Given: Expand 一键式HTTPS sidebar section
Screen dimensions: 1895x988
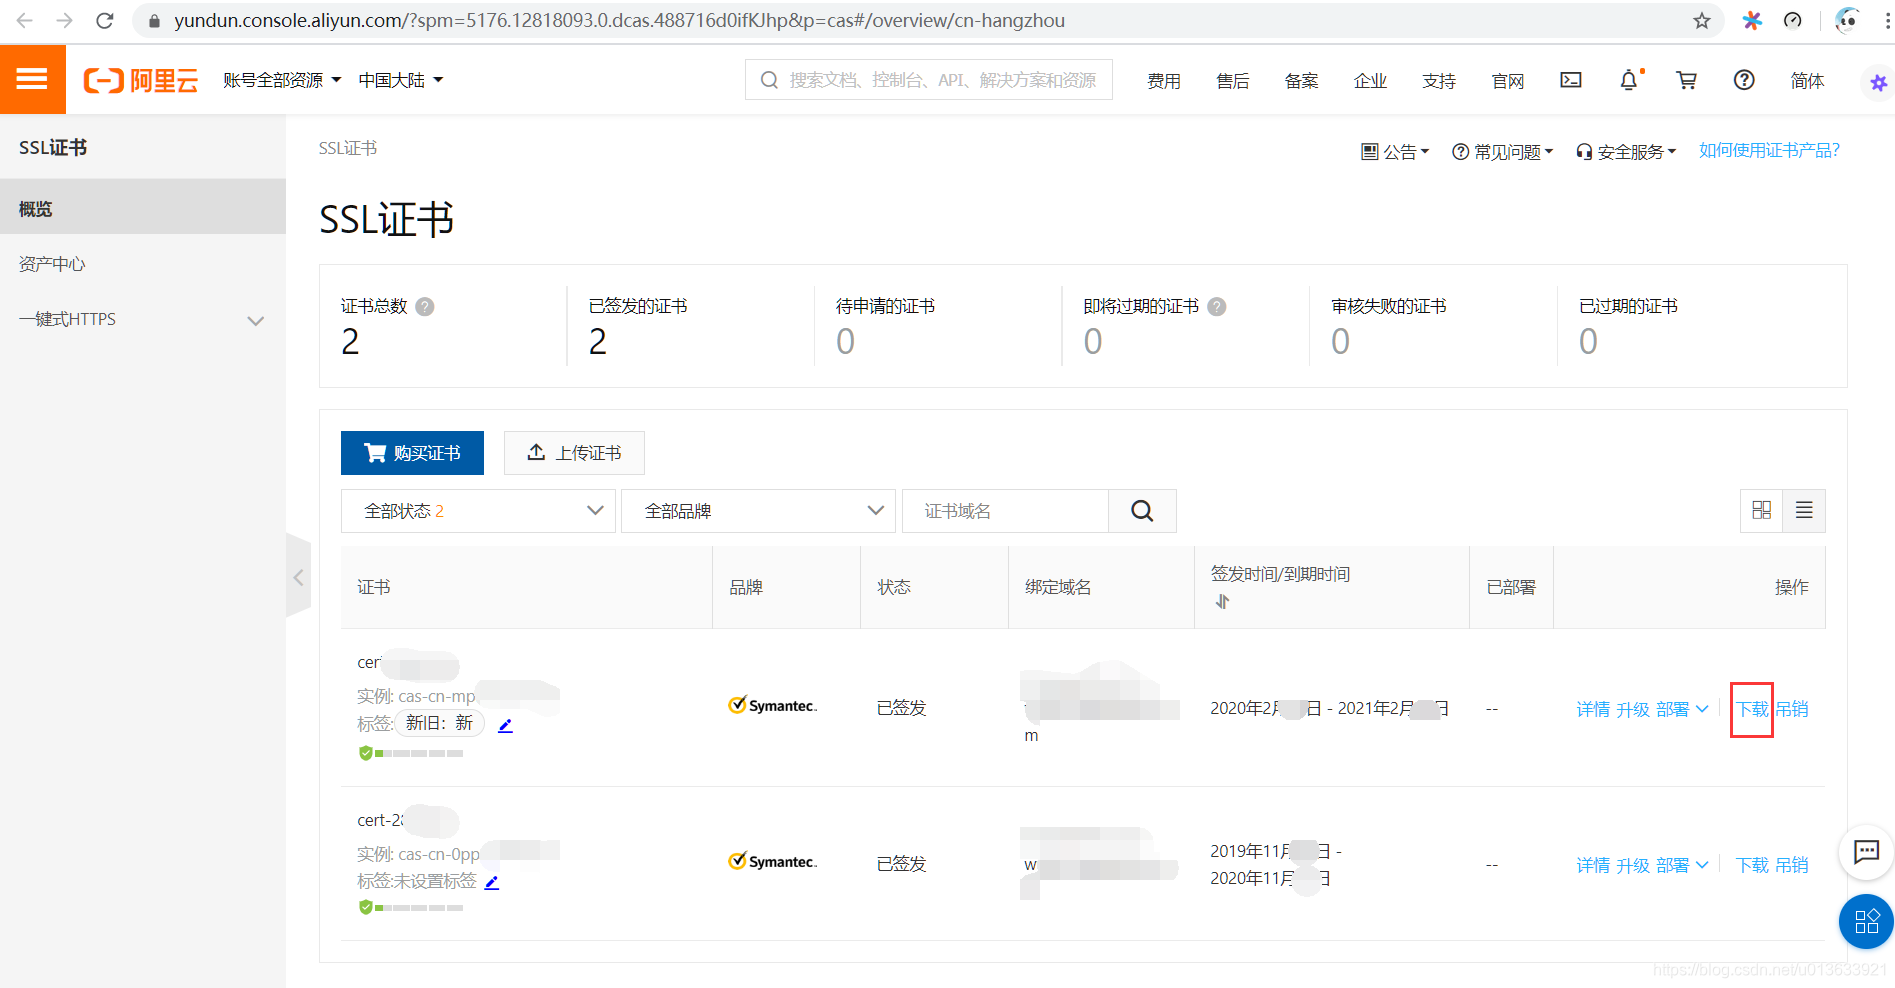Looking at the screenshot, I should (x=142, y=319).
